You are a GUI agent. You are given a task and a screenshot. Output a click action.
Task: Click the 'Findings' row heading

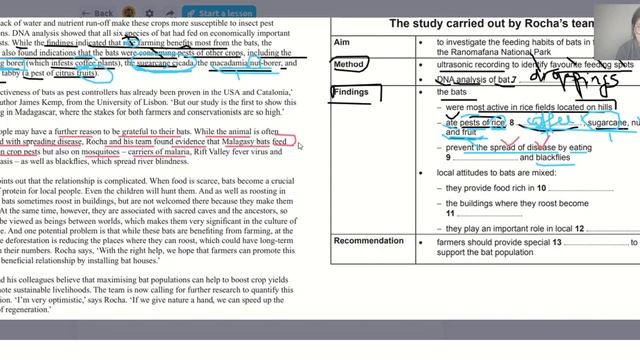351,92
